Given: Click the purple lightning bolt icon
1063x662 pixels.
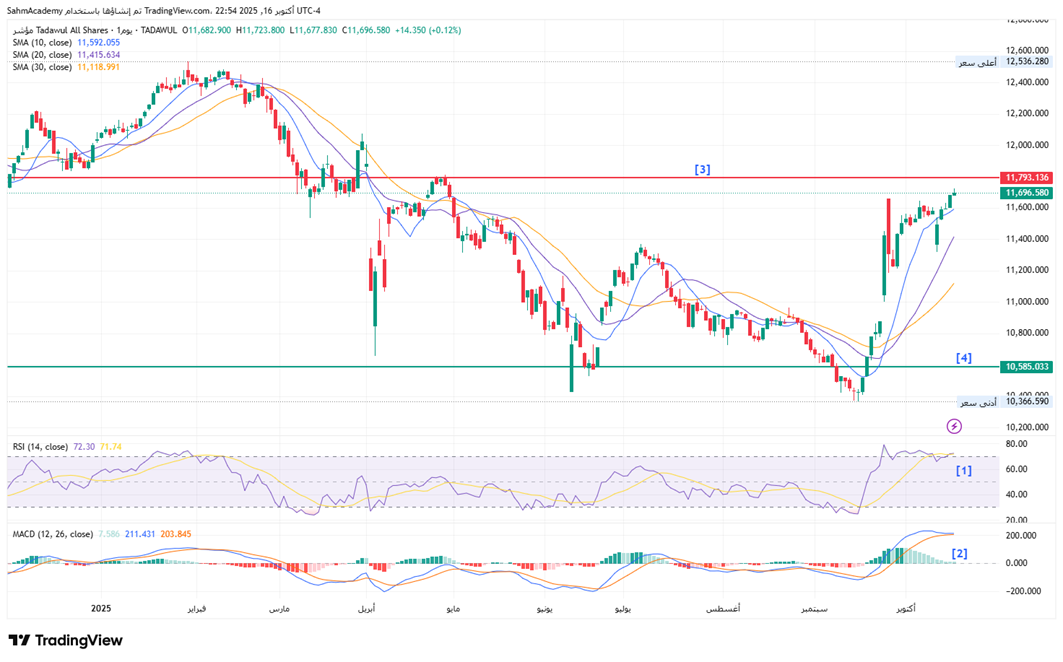Looking at the screenshot, I should 954,426.
